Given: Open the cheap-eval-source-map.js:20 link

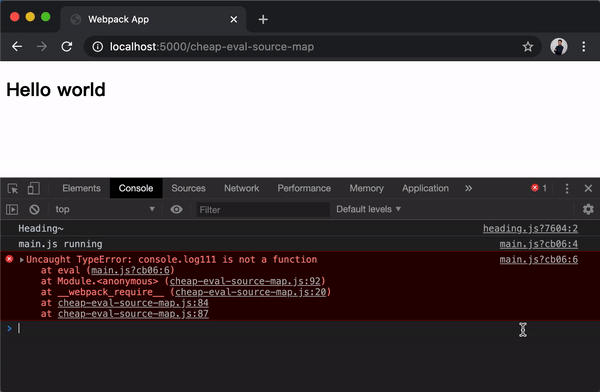Looking at the screenshot, I should point(251,292).
